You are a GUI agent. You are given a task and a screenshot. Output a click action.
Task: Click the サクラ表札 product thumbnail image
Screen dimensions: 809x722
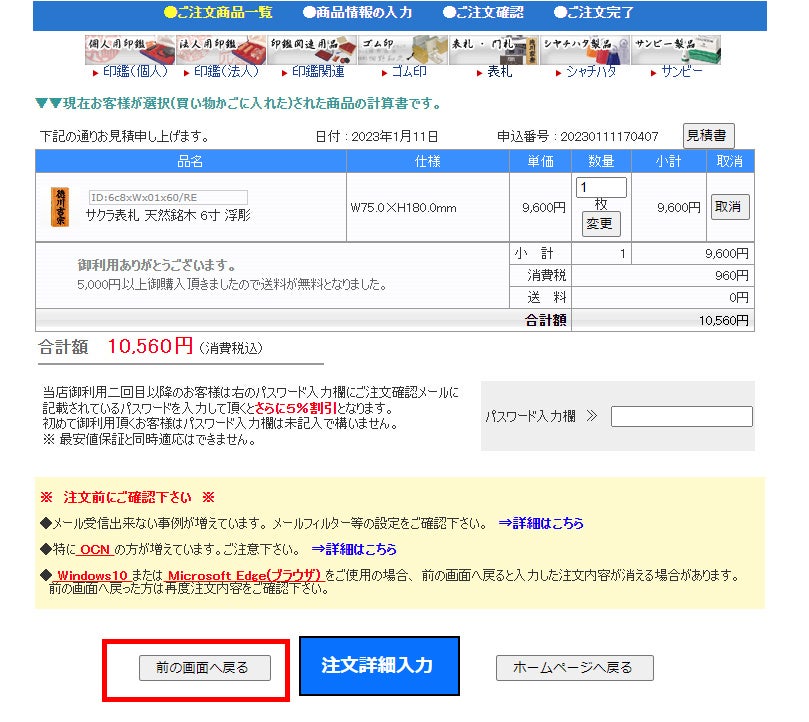point(60,207)
